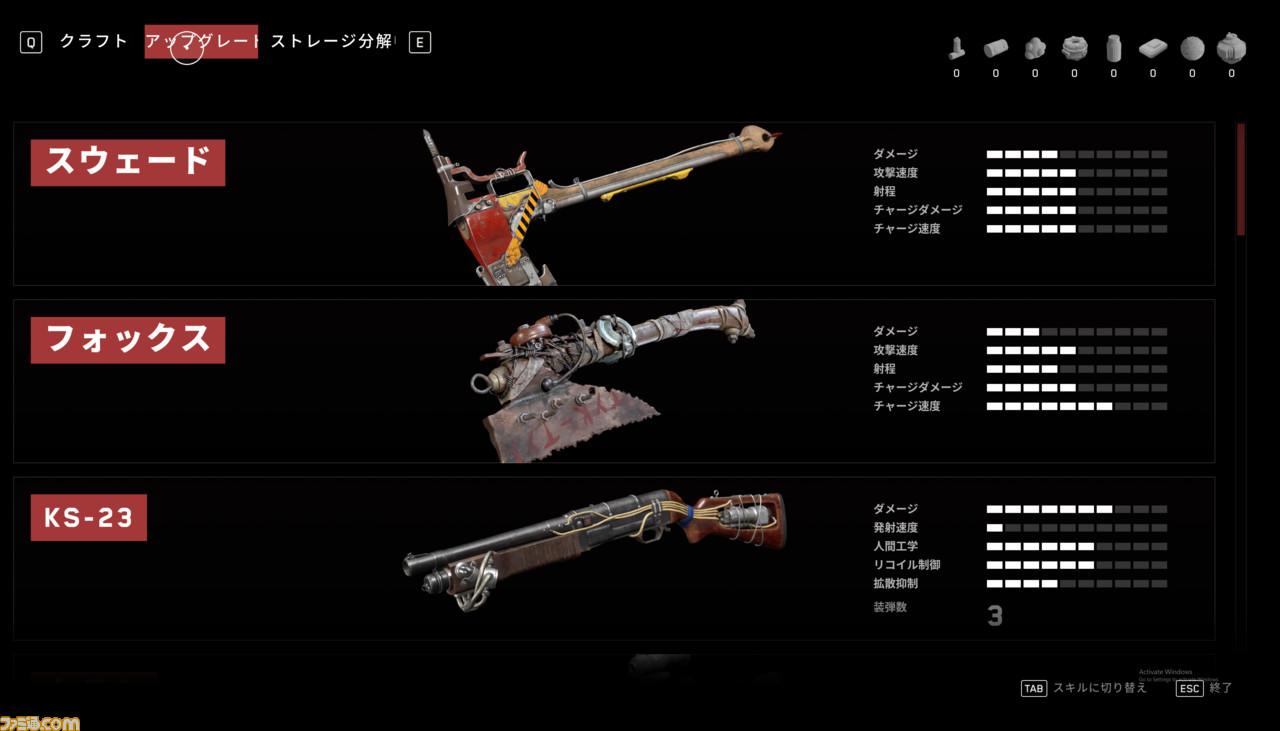Click the red vertical scrollbar thumb

pos(1241,179)
